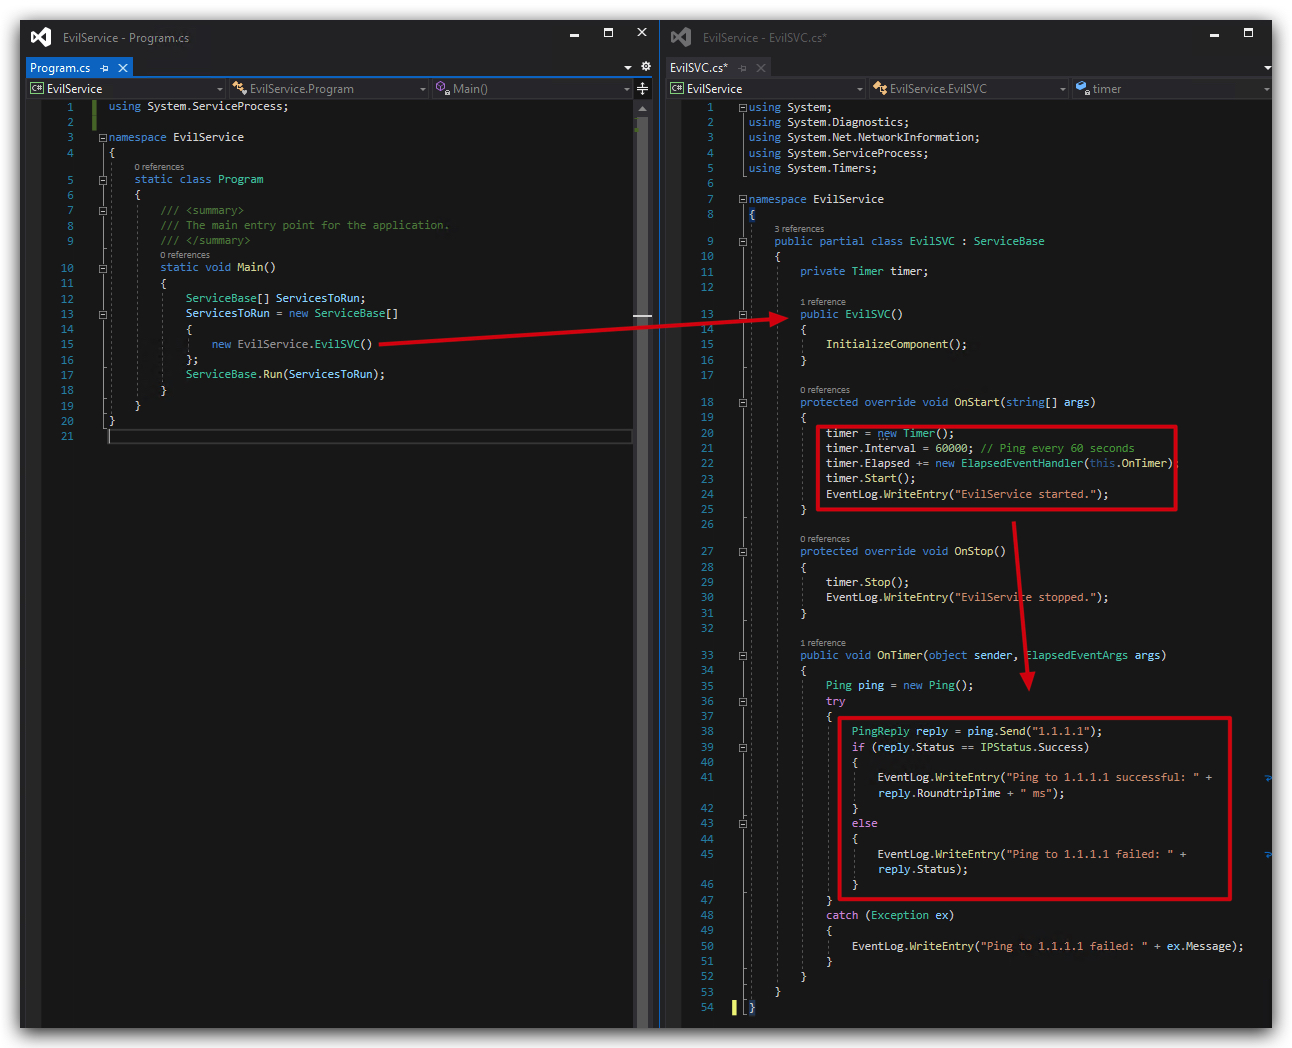1292x1048 pixels.
Task: Collapse namespace EvilService in EvilSVC.cs
Action: pyautogui.click(x=743, y=200)
